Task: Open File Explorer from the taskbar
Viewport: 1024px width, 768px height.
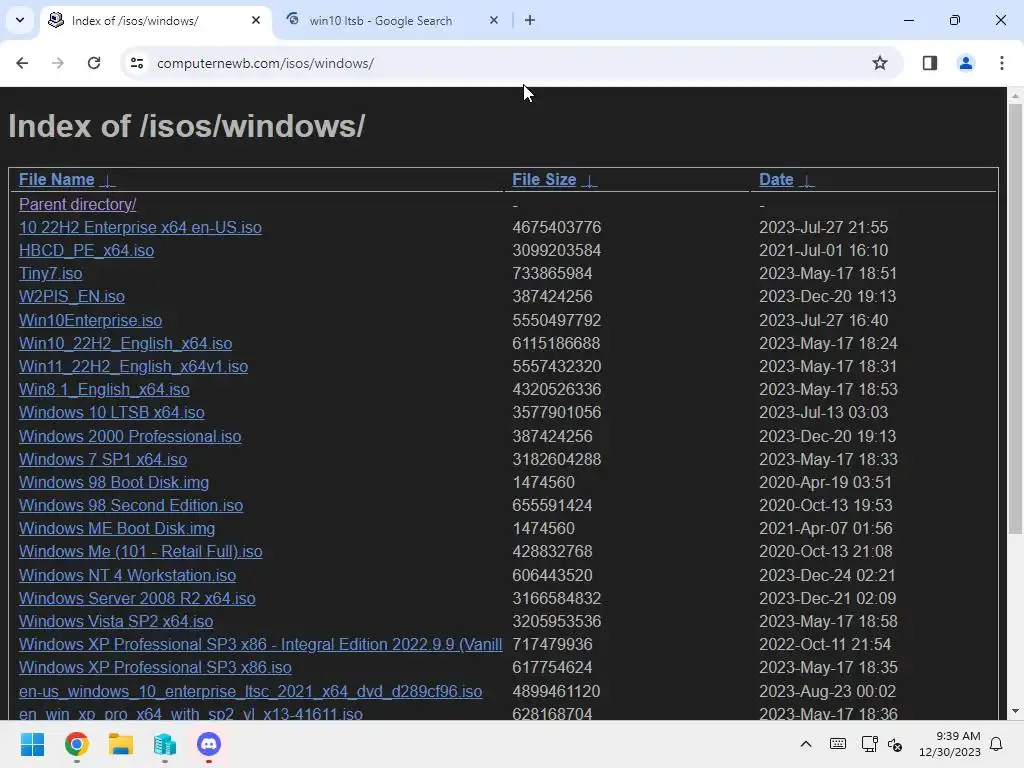Action: (x=121, y=744)
